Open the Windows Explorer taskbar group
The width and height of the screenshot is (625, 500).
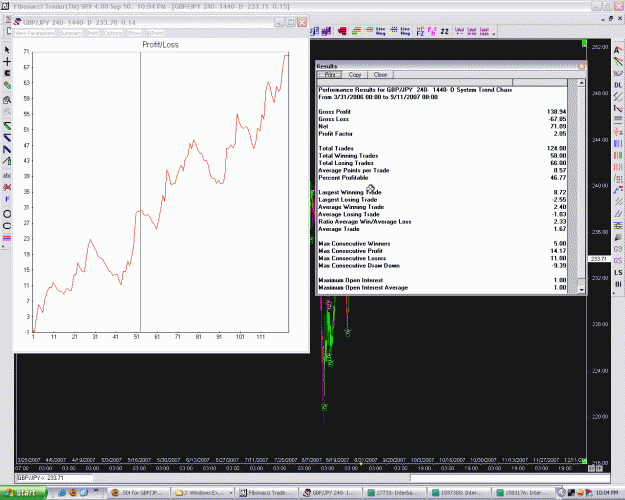pyautogui.click(x=203, y=493)
